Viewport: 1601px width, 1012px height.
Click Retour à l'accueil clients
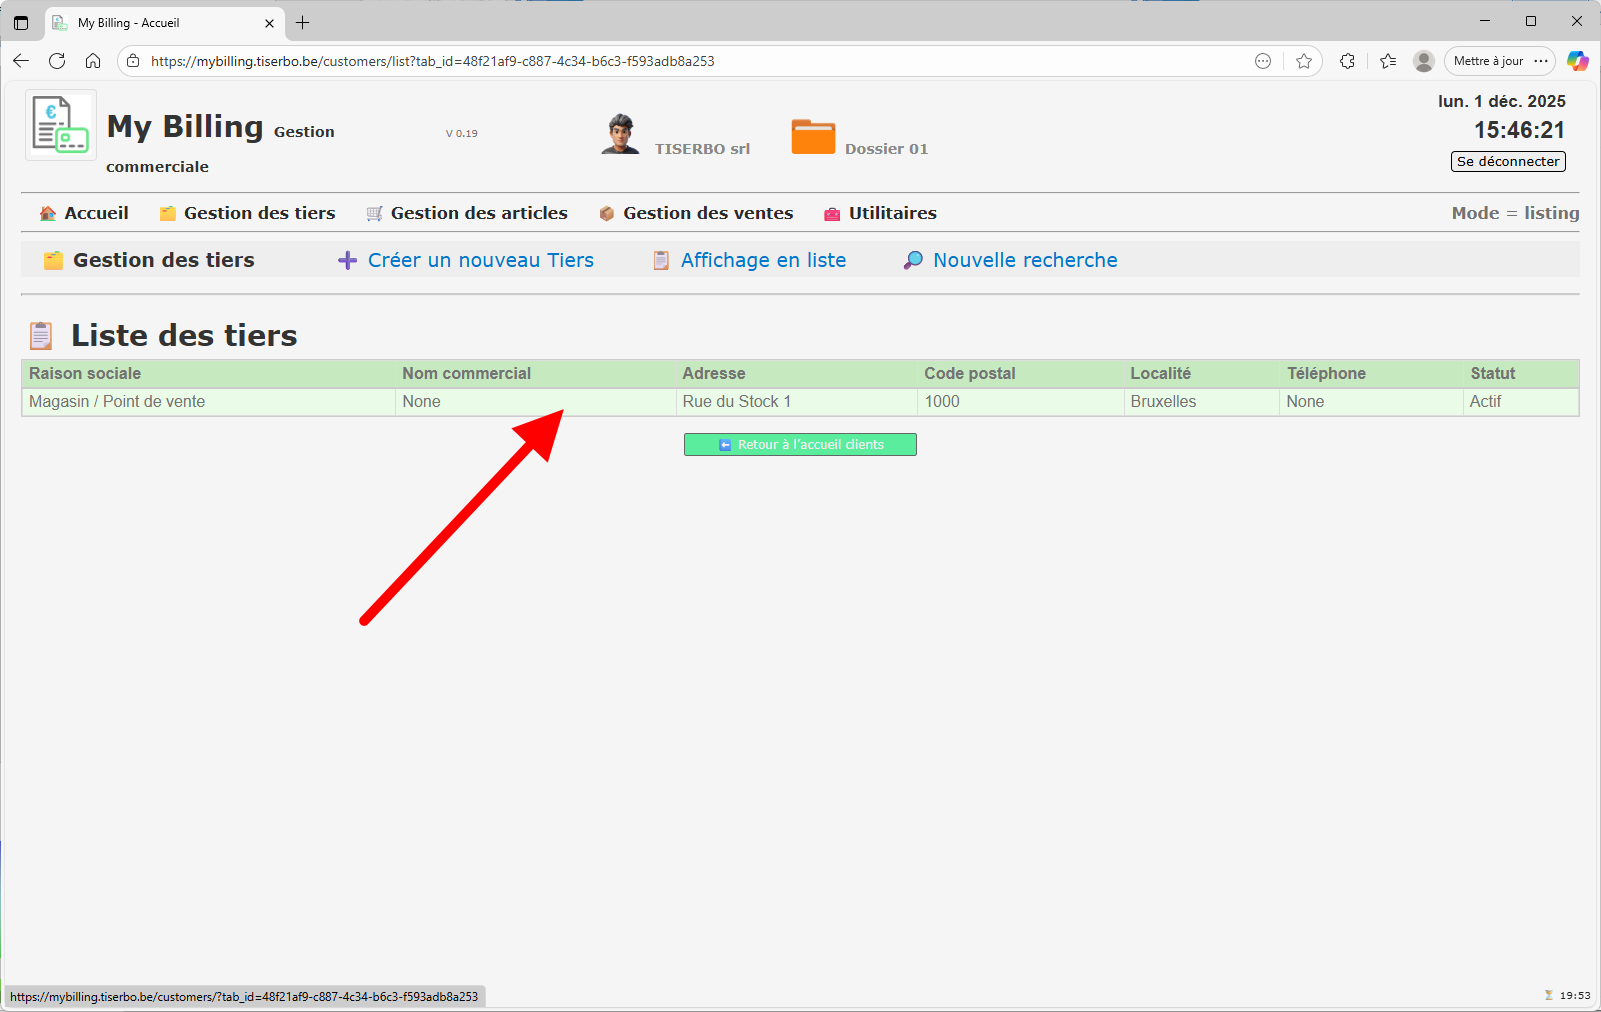799,444
